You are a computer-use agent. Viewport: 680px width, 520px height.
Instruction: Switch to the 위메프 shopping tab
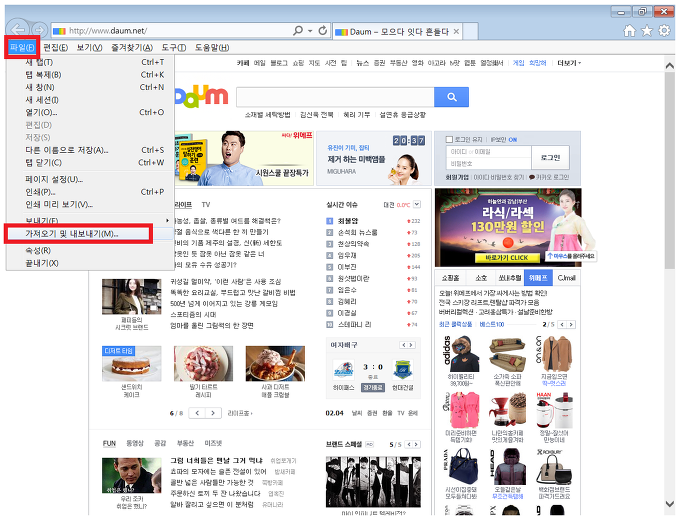pyautogui.click(x=538, y=278)
